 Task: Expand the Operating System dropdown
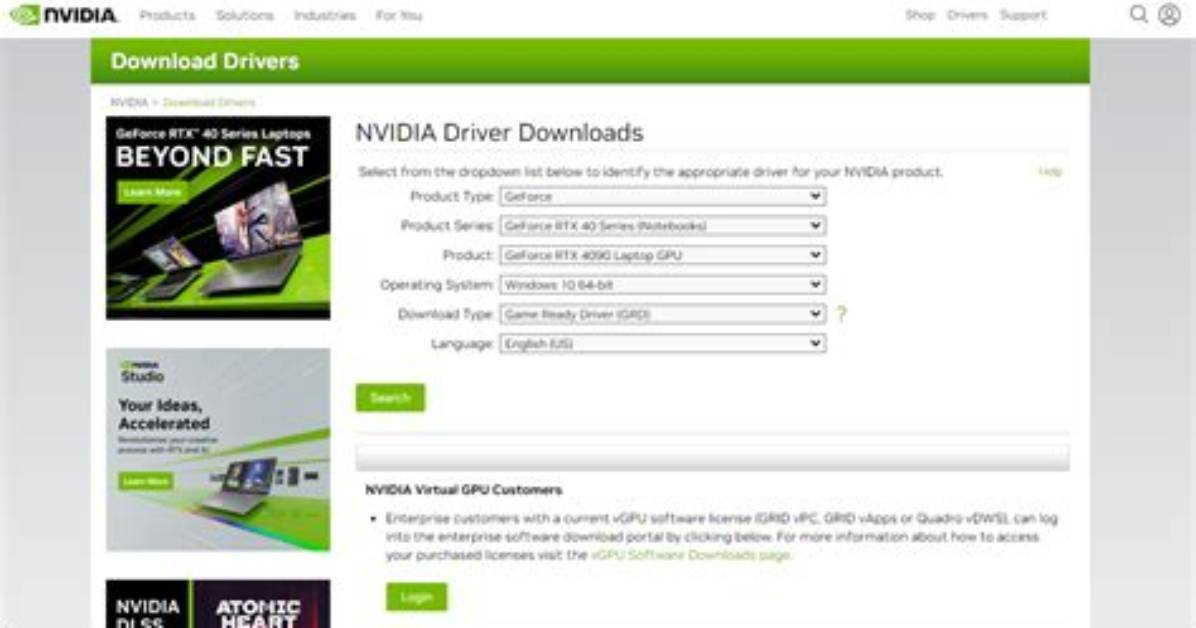663,285
